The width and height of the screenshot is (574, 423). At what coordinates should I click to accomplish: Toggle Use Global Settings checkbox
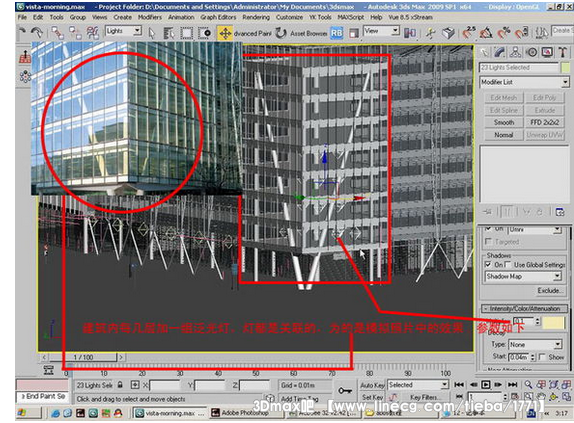[508, 264]
